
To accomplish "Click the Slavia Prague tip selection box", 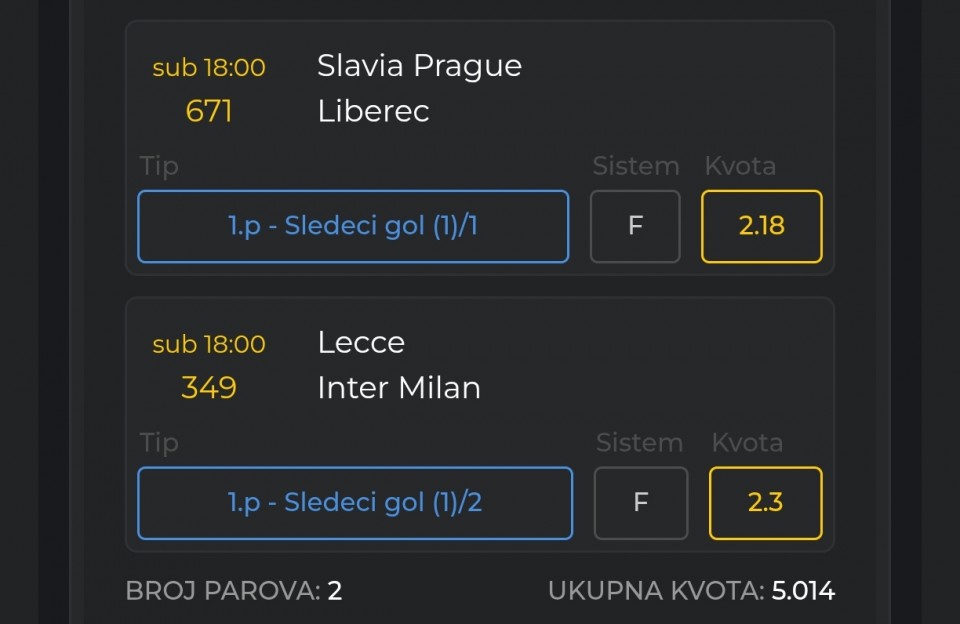I will pyautogui.click(x=353, y=226).
